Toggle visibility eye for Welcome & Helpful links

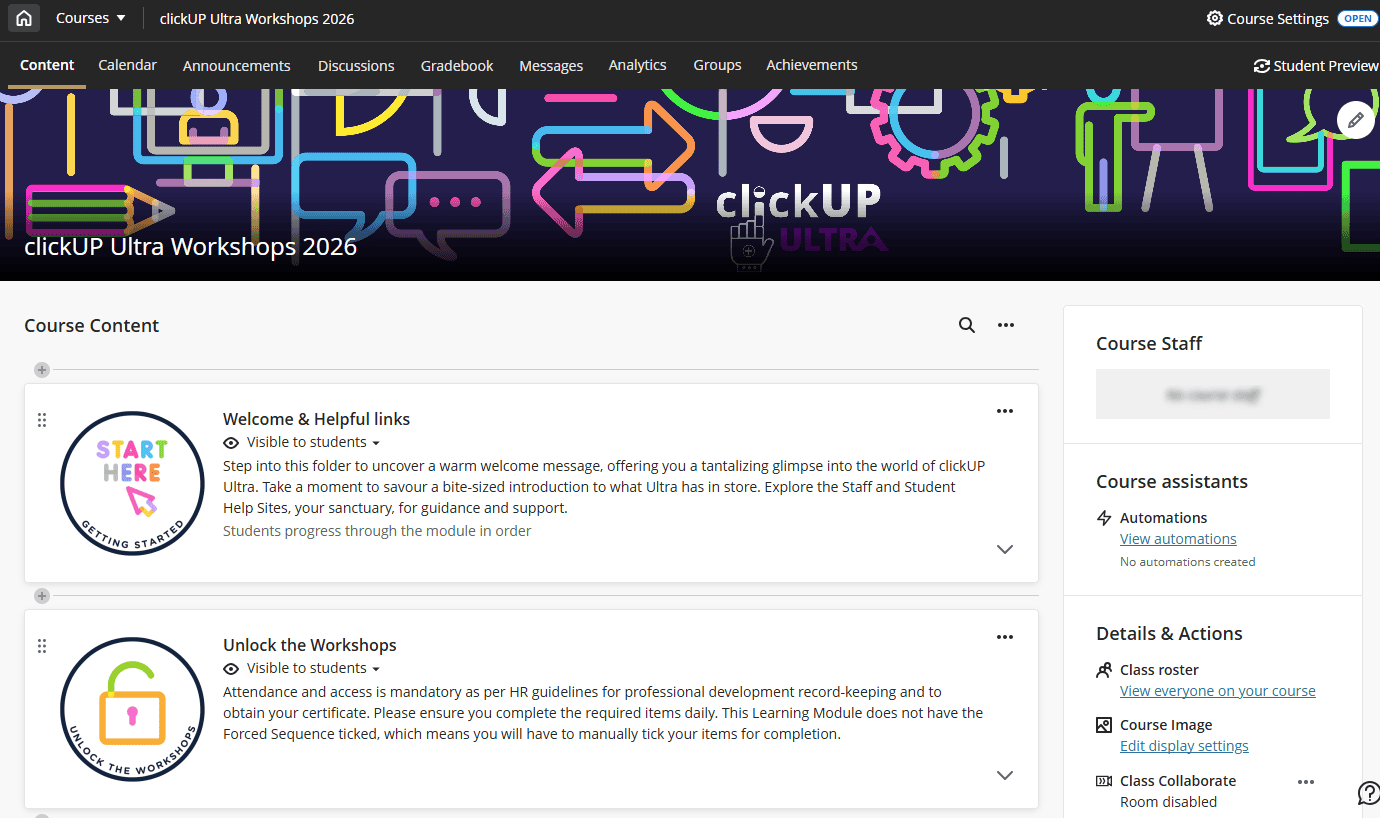[231, 443]
